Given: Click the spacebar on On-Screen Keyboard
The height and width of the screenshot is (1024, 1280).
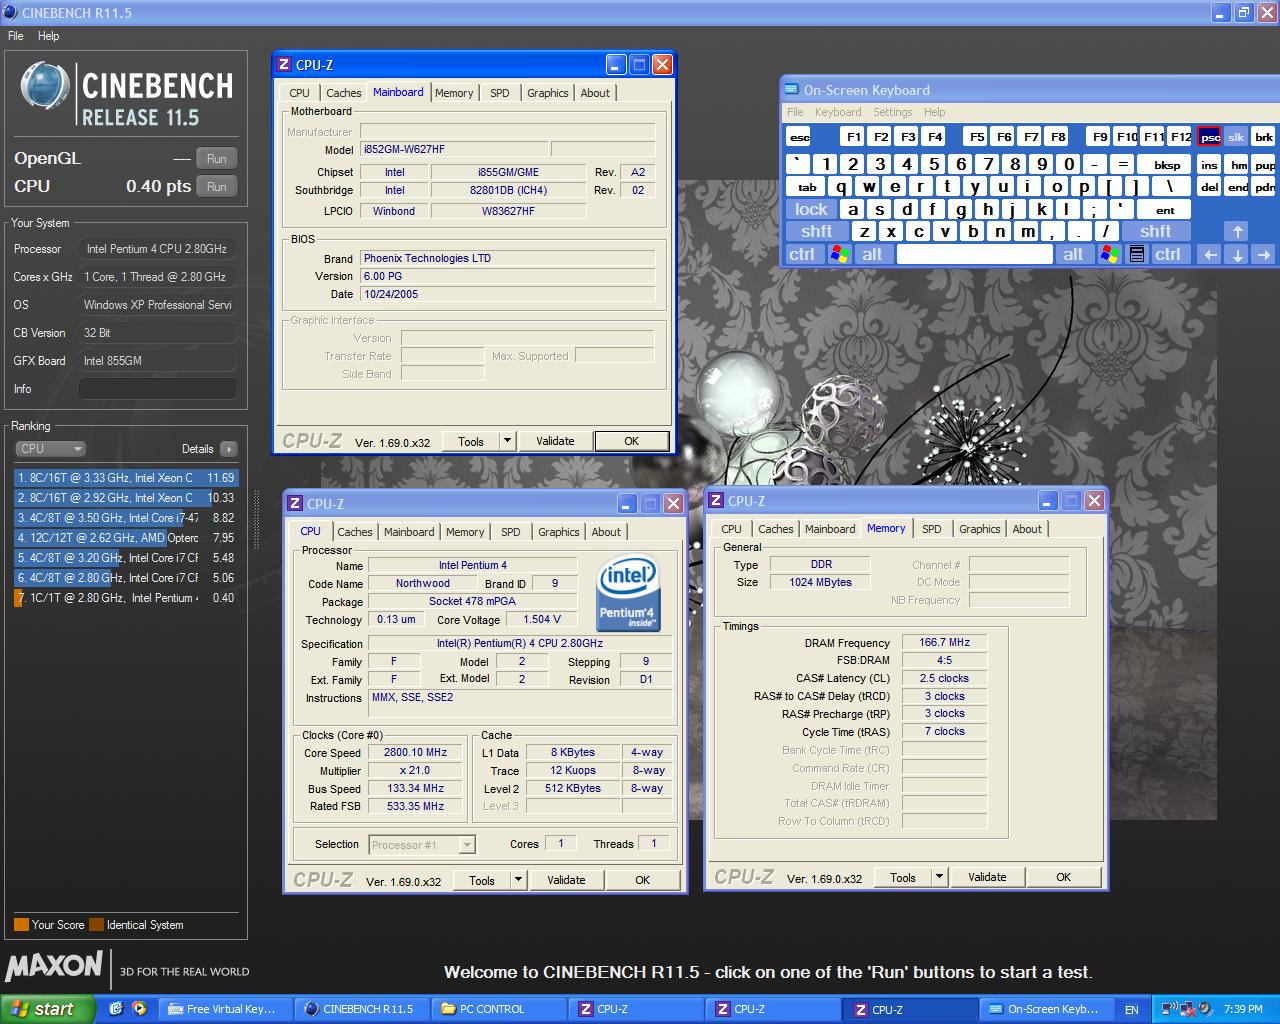Looking at the screenshot, I should pos(975,254).
